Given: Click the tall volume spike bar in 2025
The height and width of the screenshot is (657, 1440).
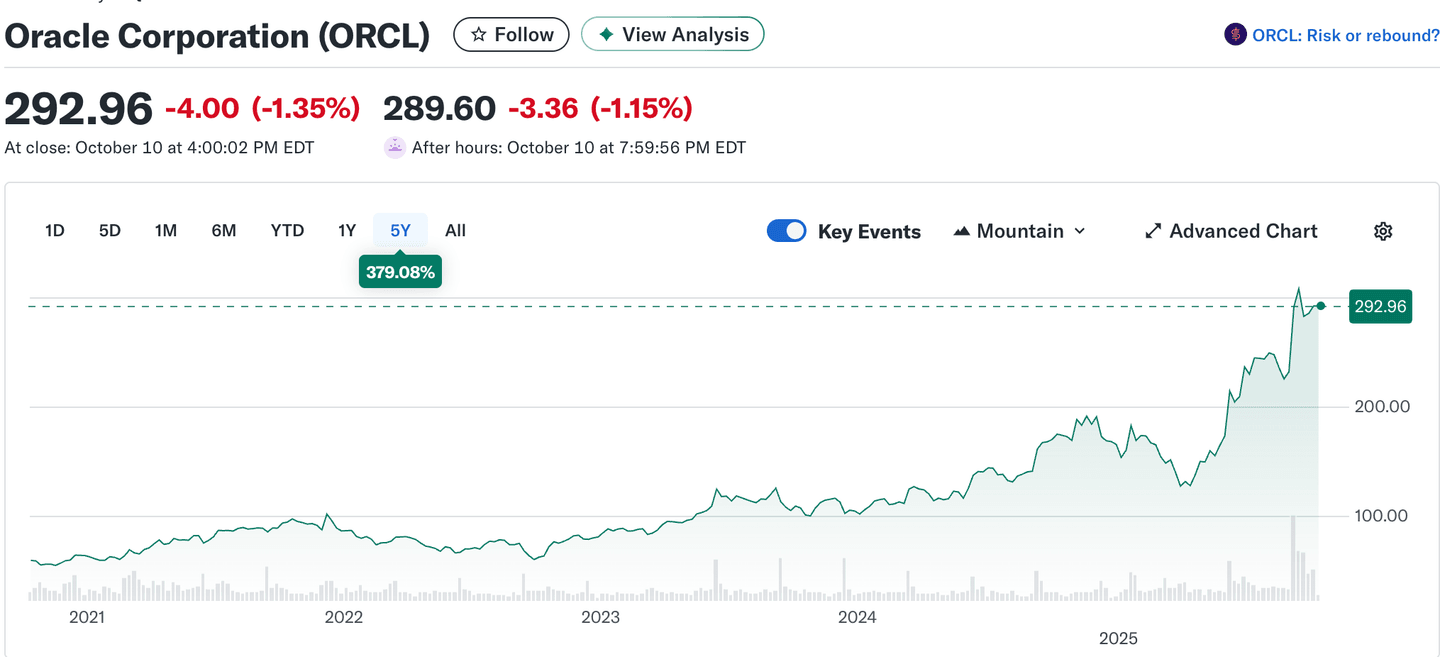Looking at the screenshot, I should (1293, 558).
